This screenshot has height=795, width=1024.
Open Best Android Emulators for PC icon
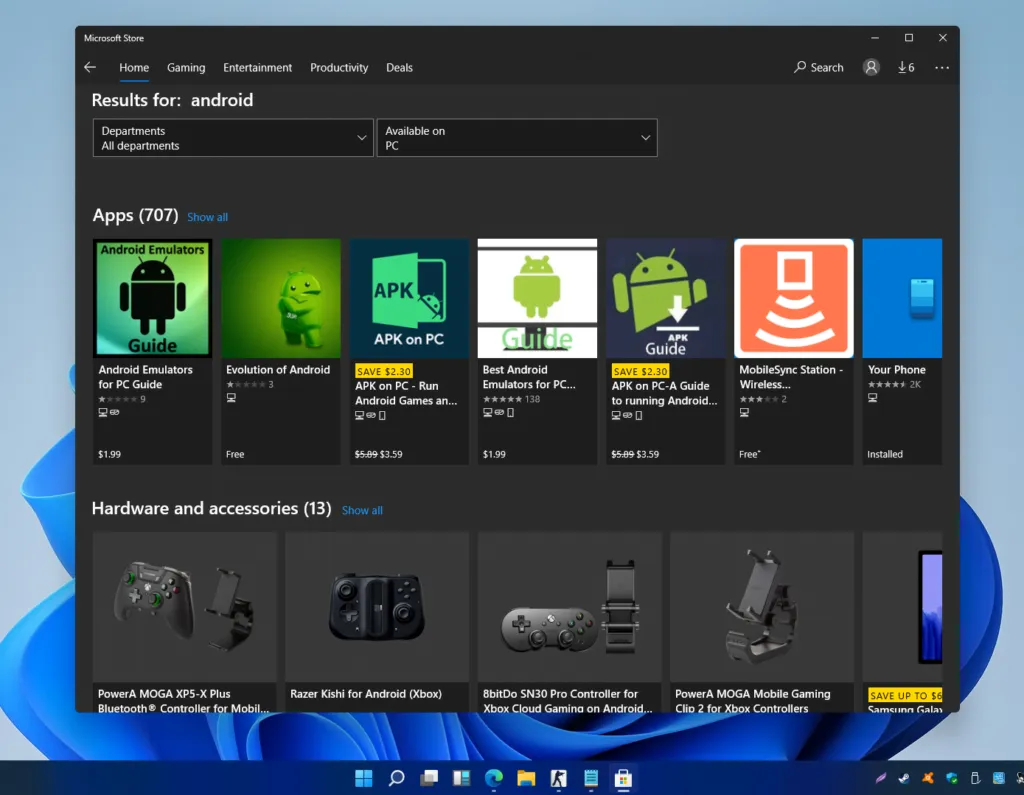(x=537, y=298)
